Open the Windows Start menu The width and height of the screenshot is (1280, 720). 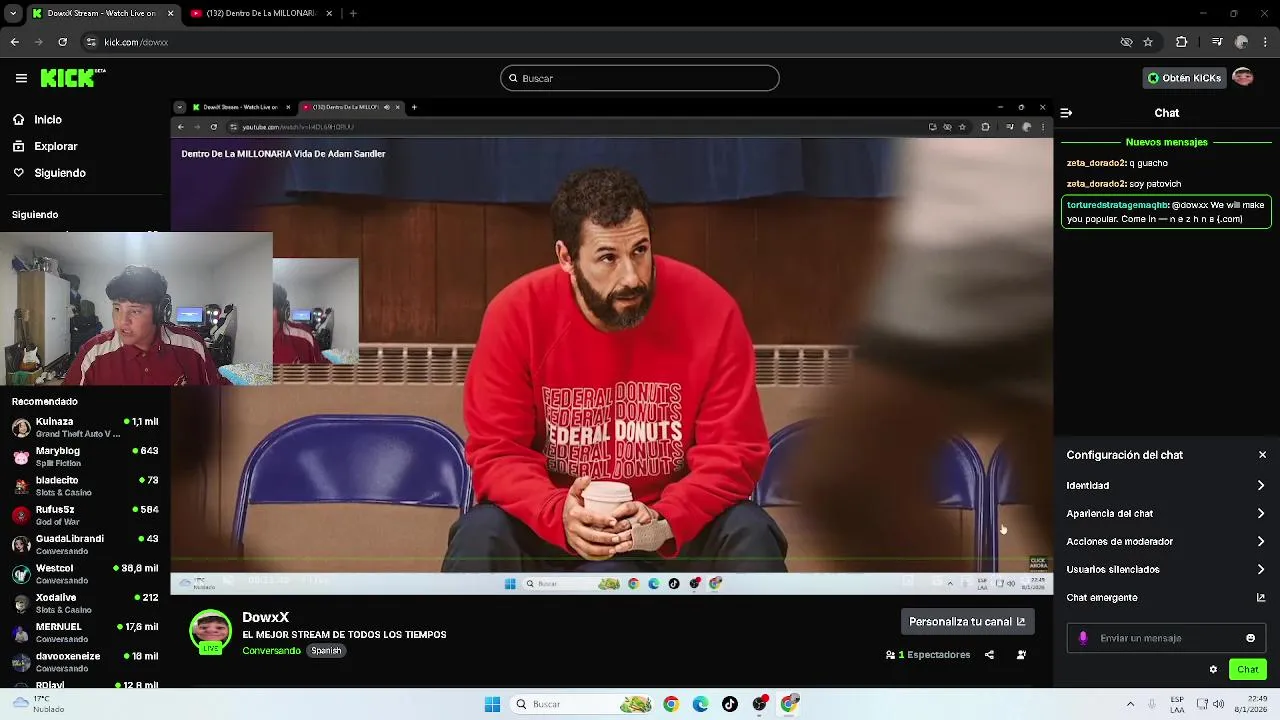492,704
